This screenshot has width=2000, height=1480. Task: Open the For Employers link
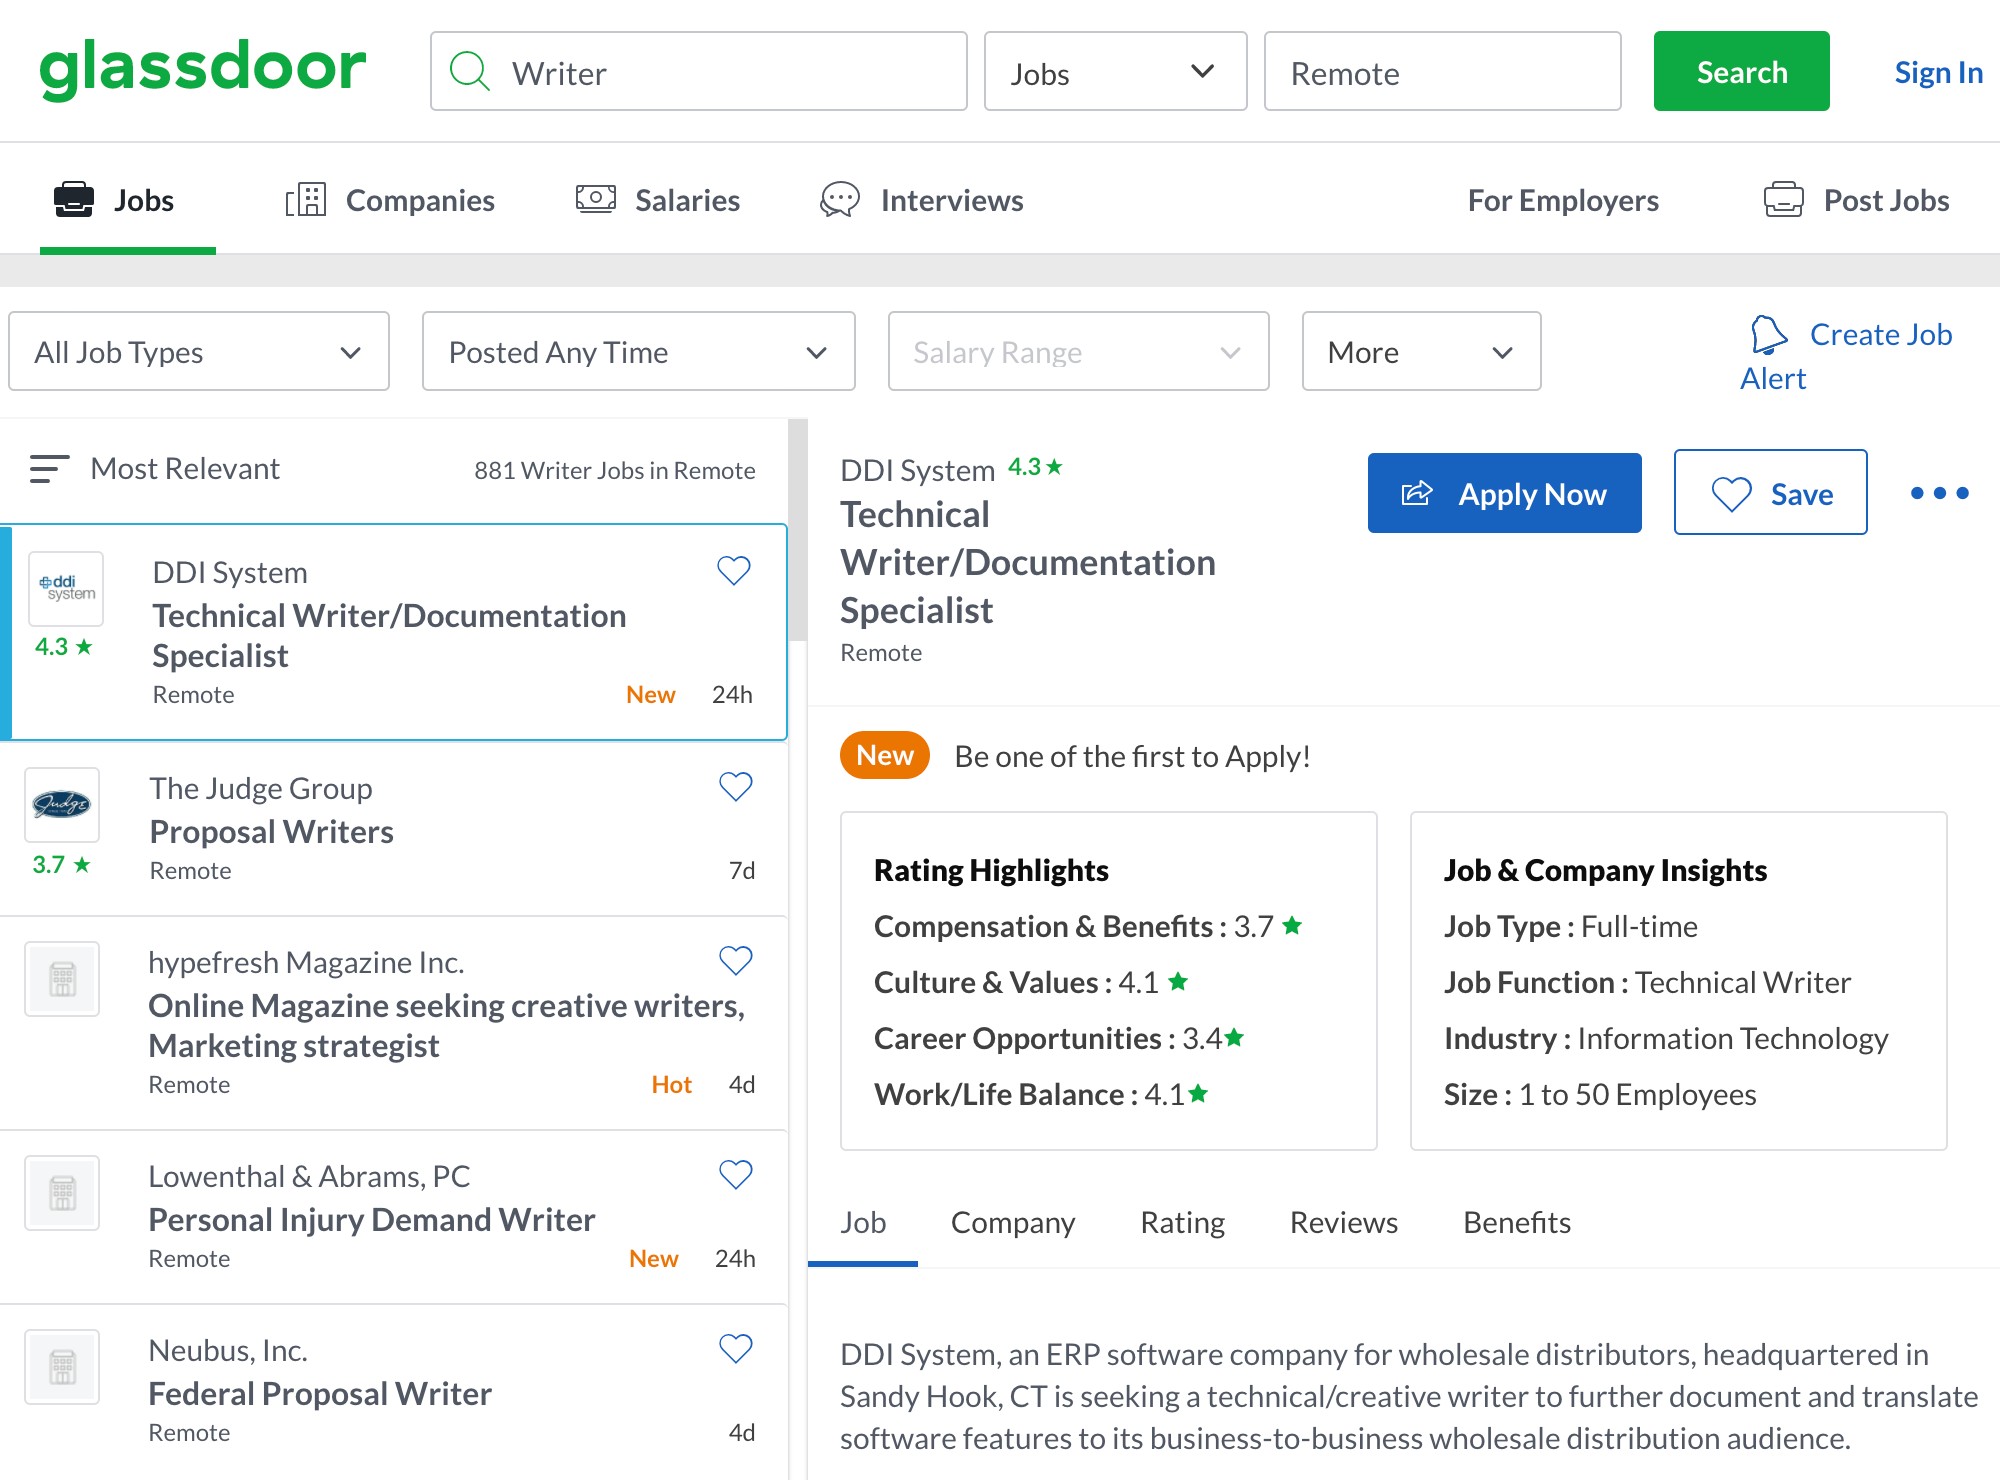click(x=1562, y=200)
